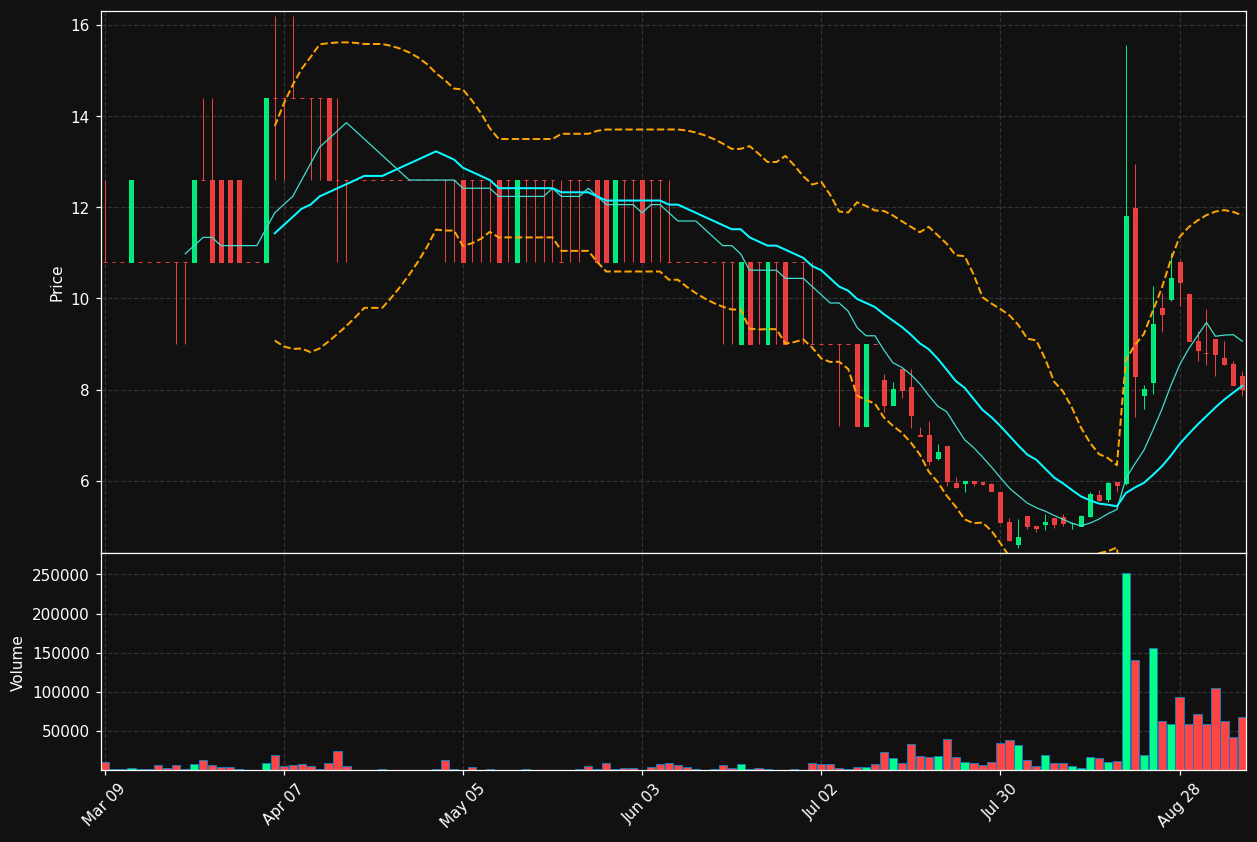Click the Apr 07 date label

[282, 803]
